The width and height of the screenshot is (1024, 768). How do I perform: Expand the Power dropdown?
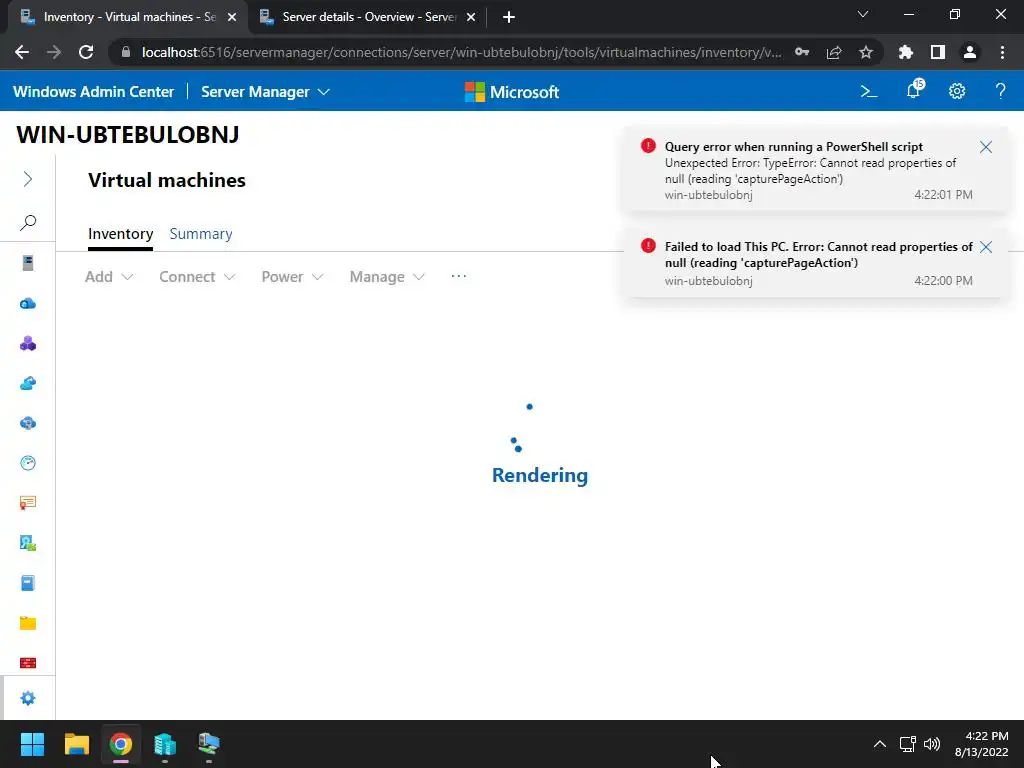pyautogui.click(x=292, y=277)
